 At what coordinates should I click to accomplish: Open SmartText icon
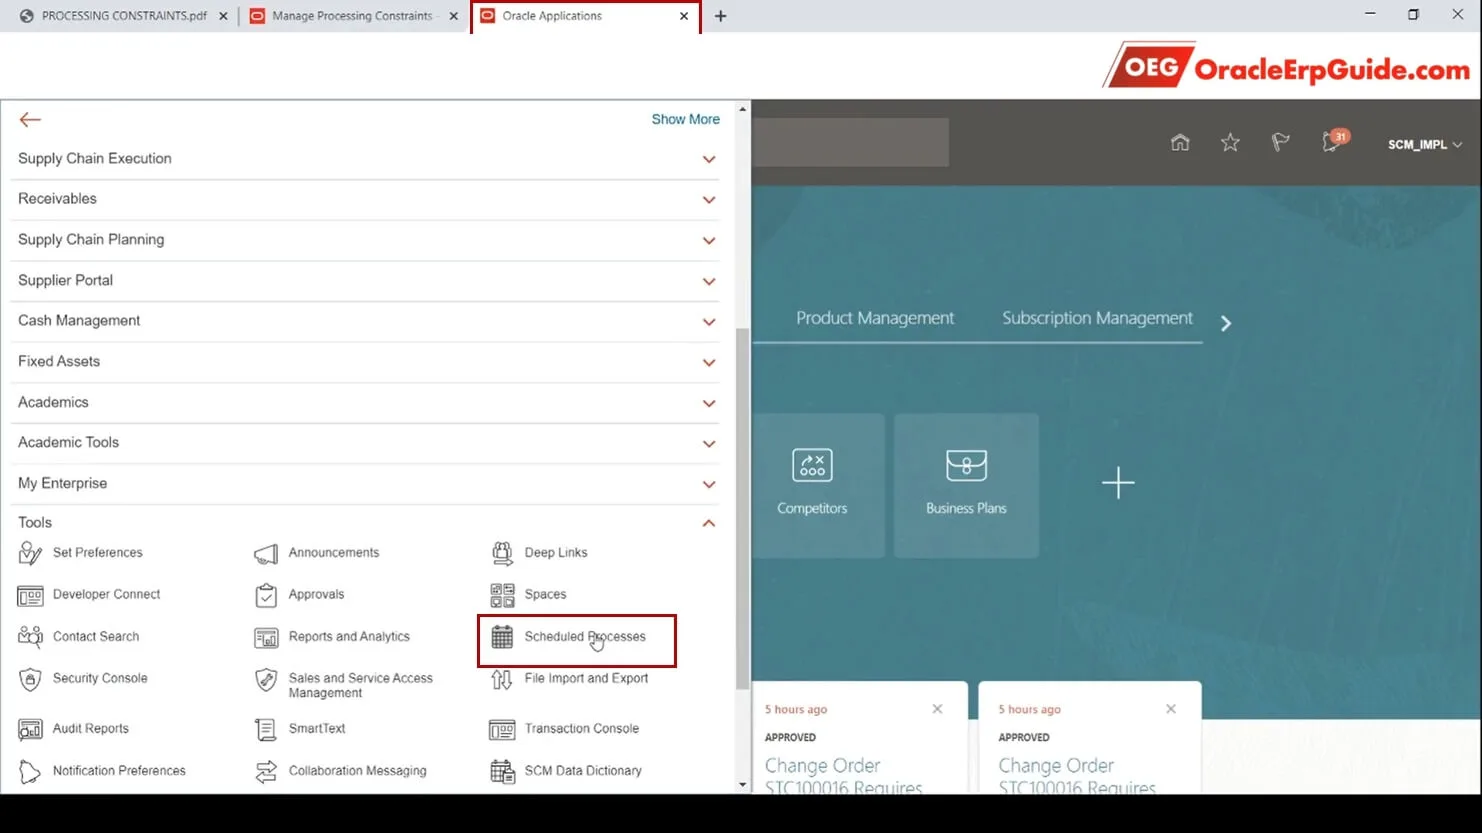266,729
